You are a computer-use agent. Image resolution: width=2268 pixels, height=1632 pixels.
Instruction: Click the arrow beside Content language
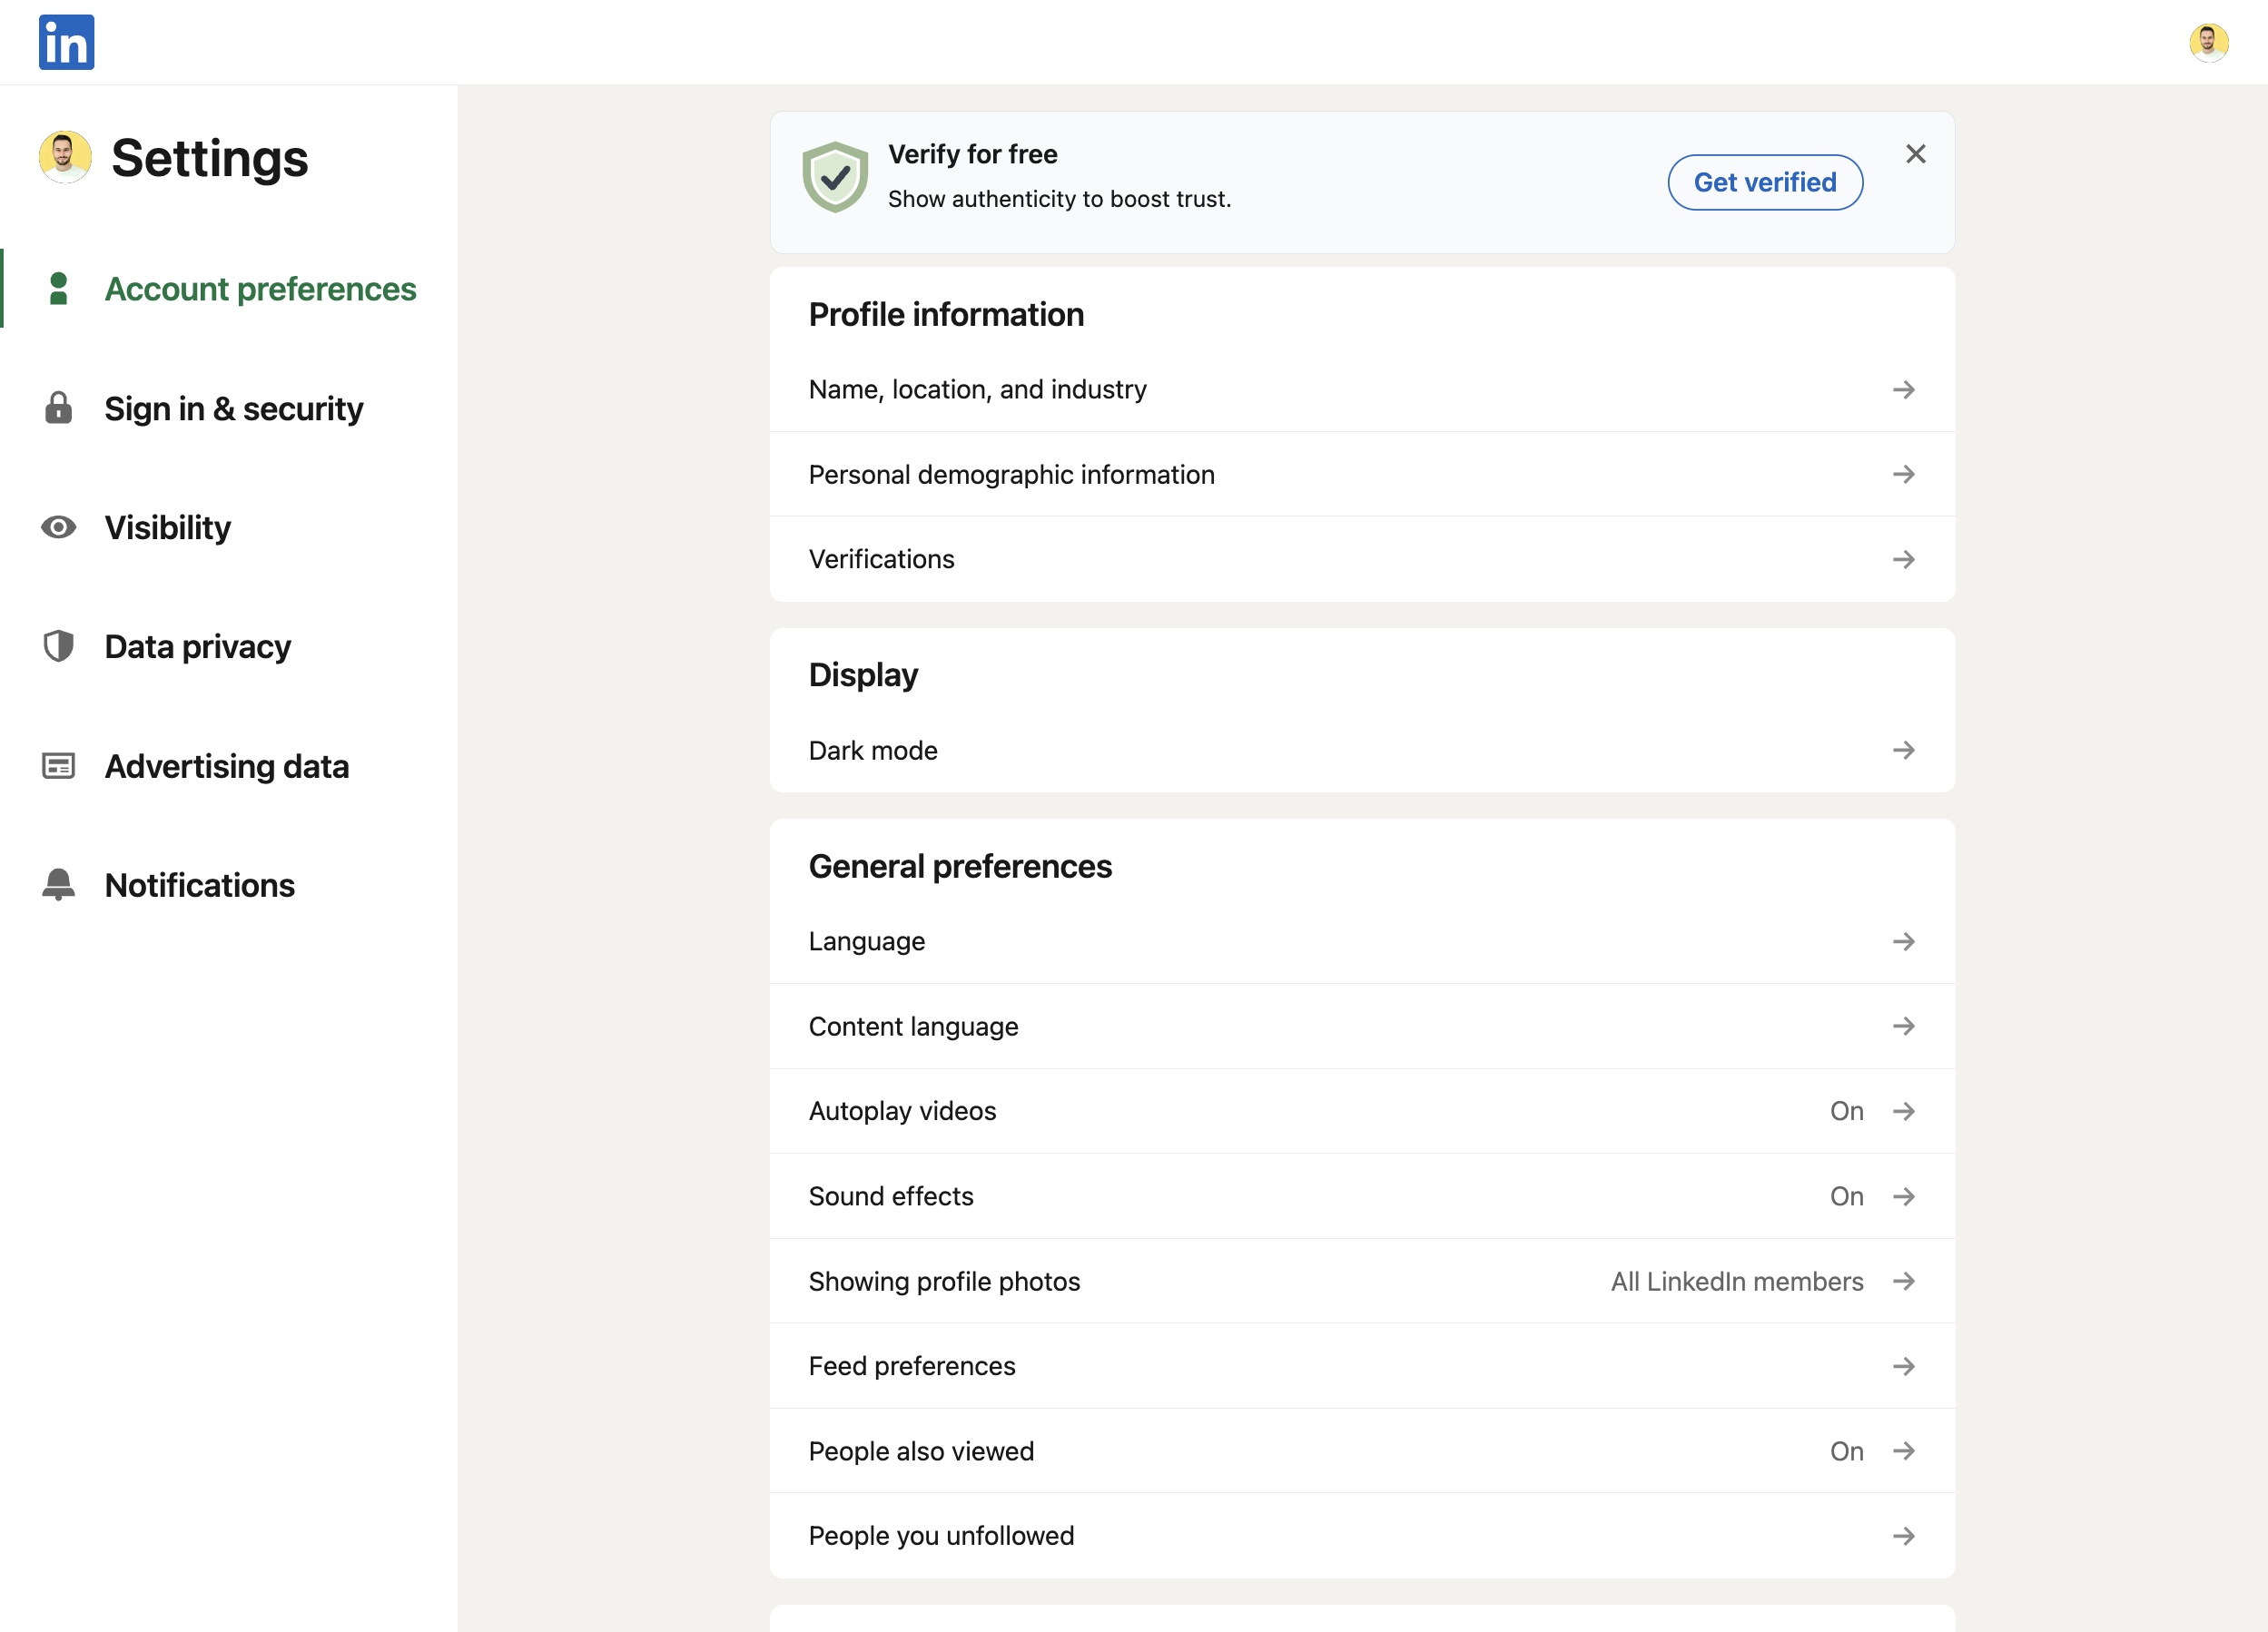point(1903,1026)
